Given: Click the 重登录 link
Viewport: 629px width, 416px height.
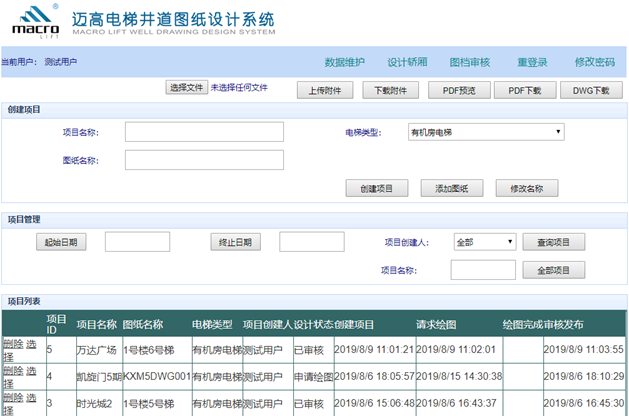Looking at the screenshot, I should point(532,62).
